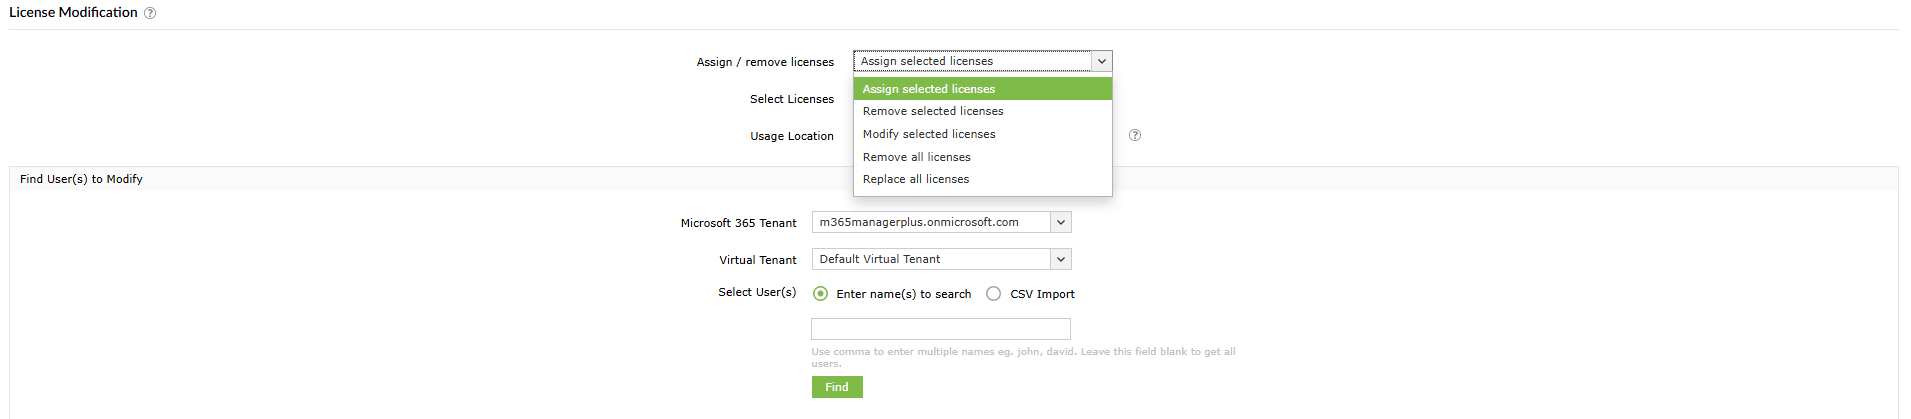Switch to the CSV Import radio option
Viewport: 1911px width, 419px height.
click(x=993, y=294)
